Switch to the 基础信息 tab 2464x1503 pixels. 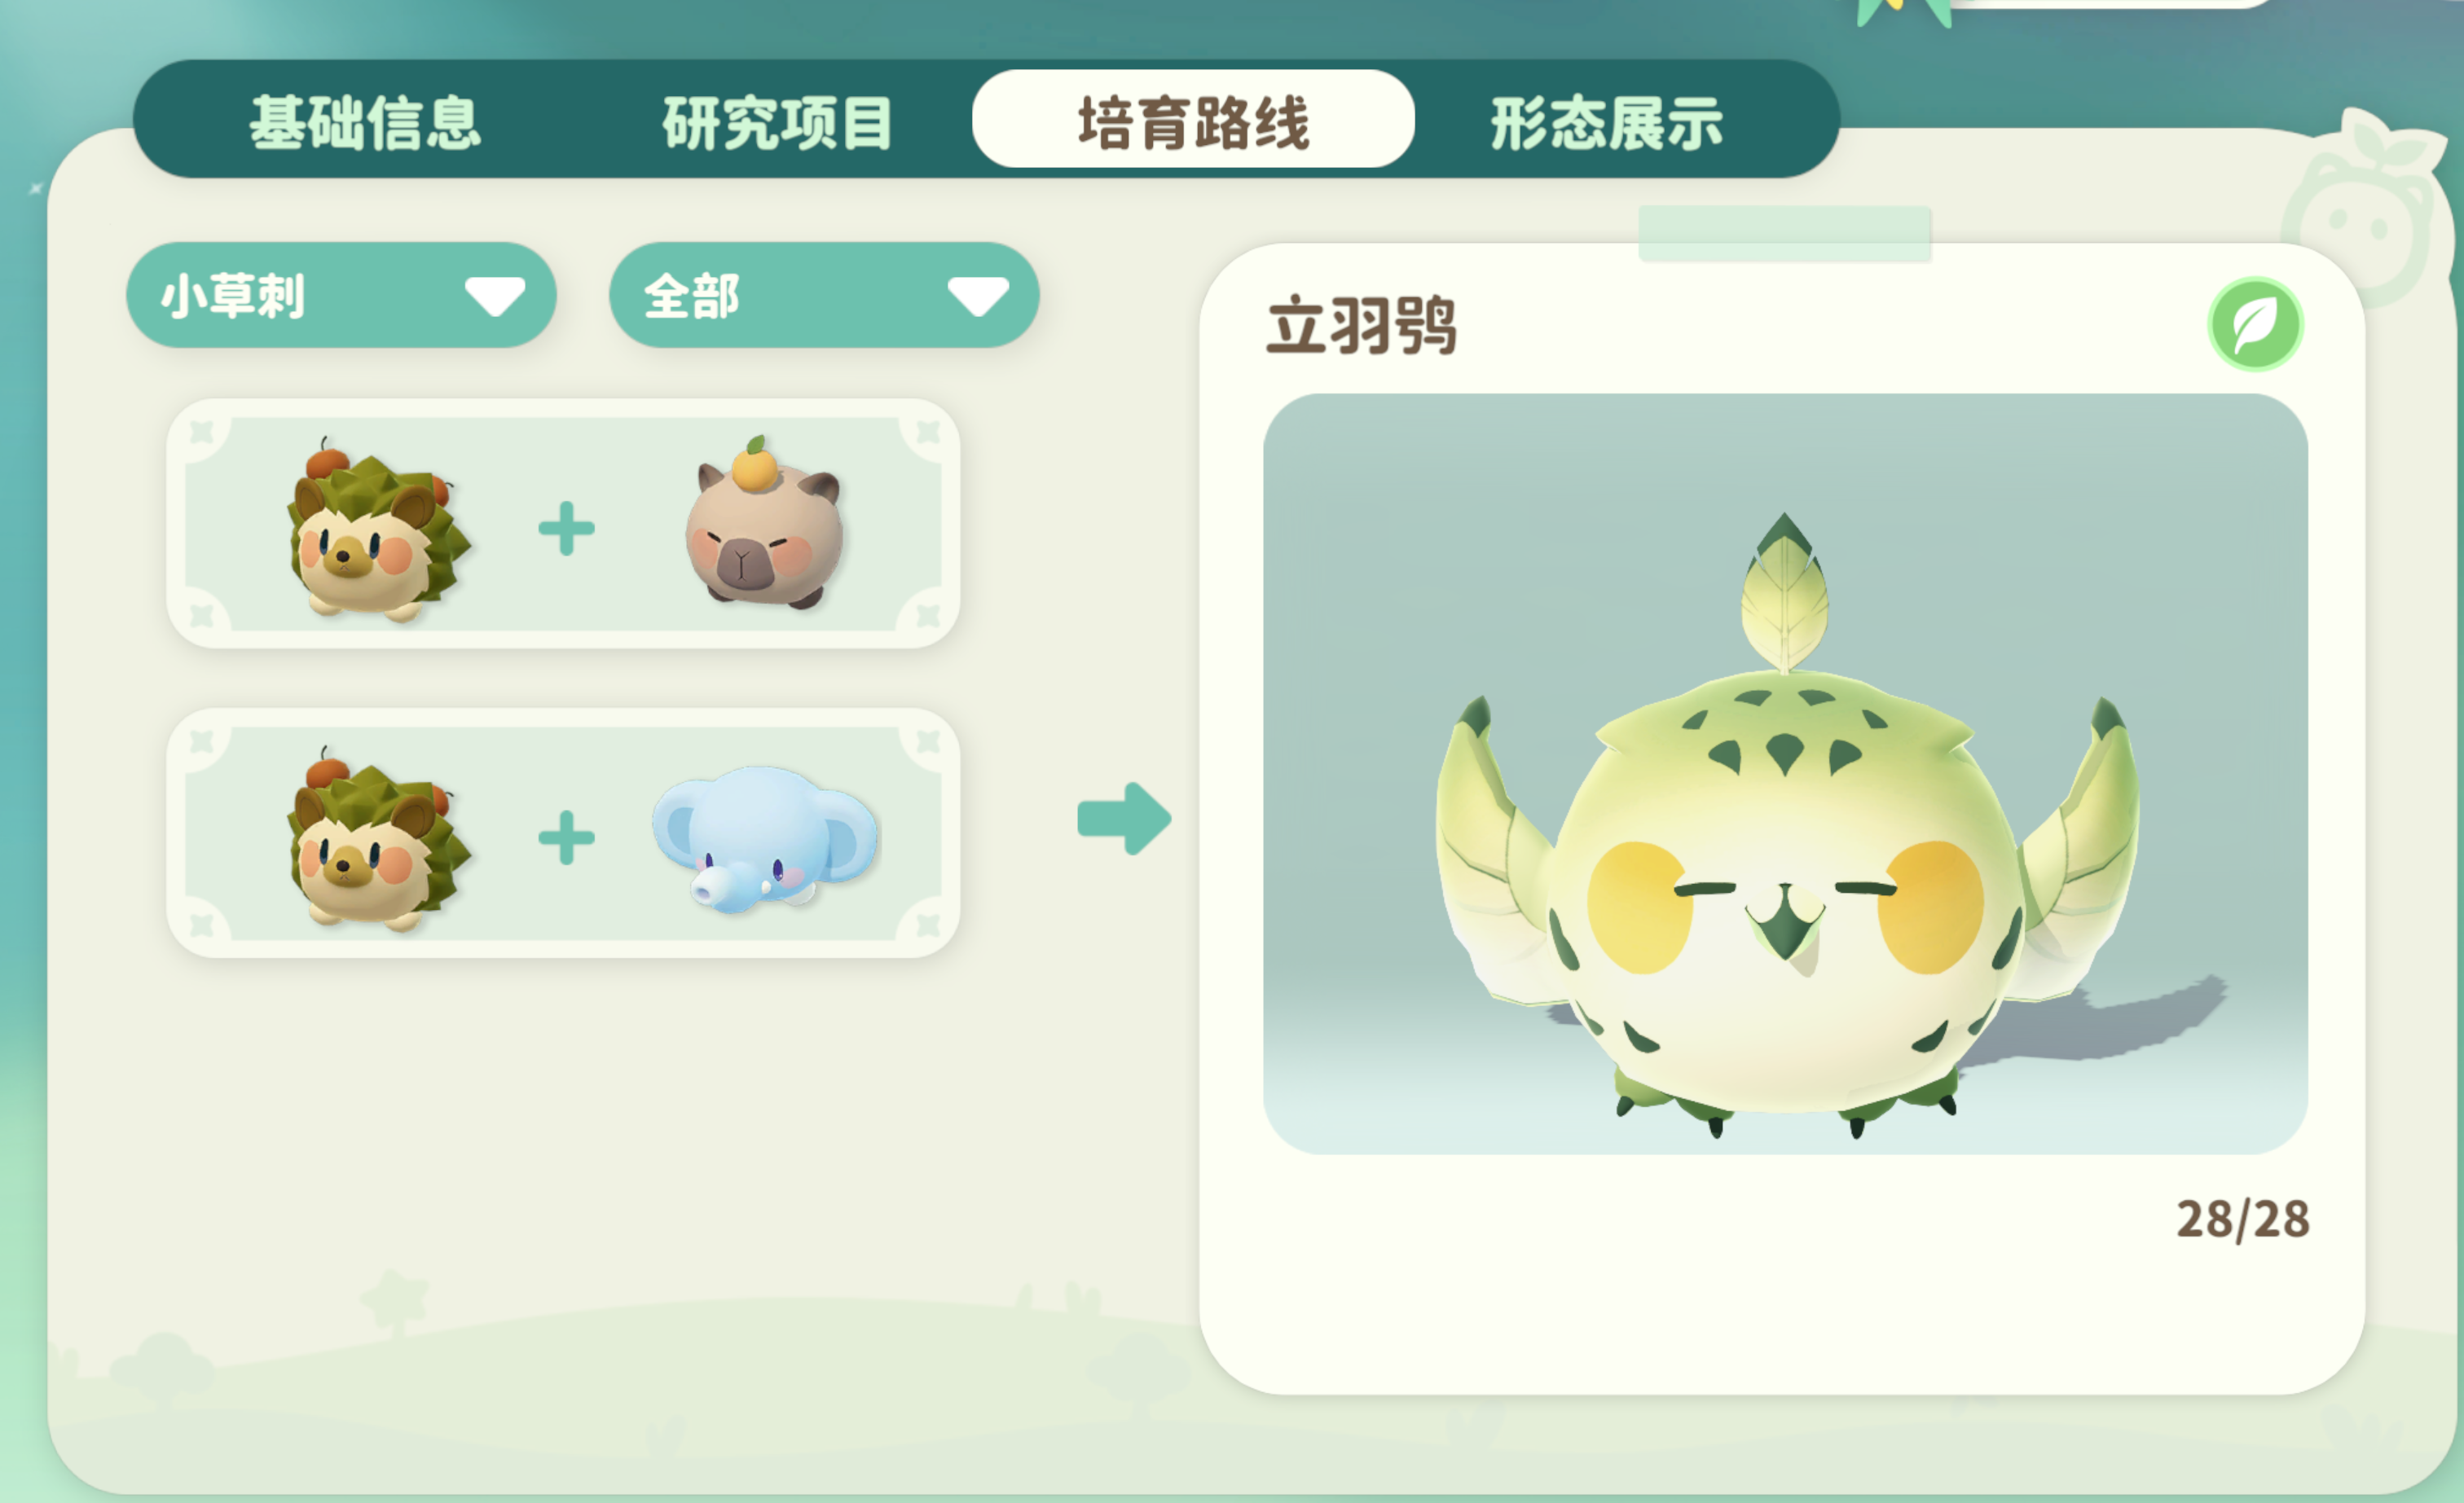pos(365,123)
